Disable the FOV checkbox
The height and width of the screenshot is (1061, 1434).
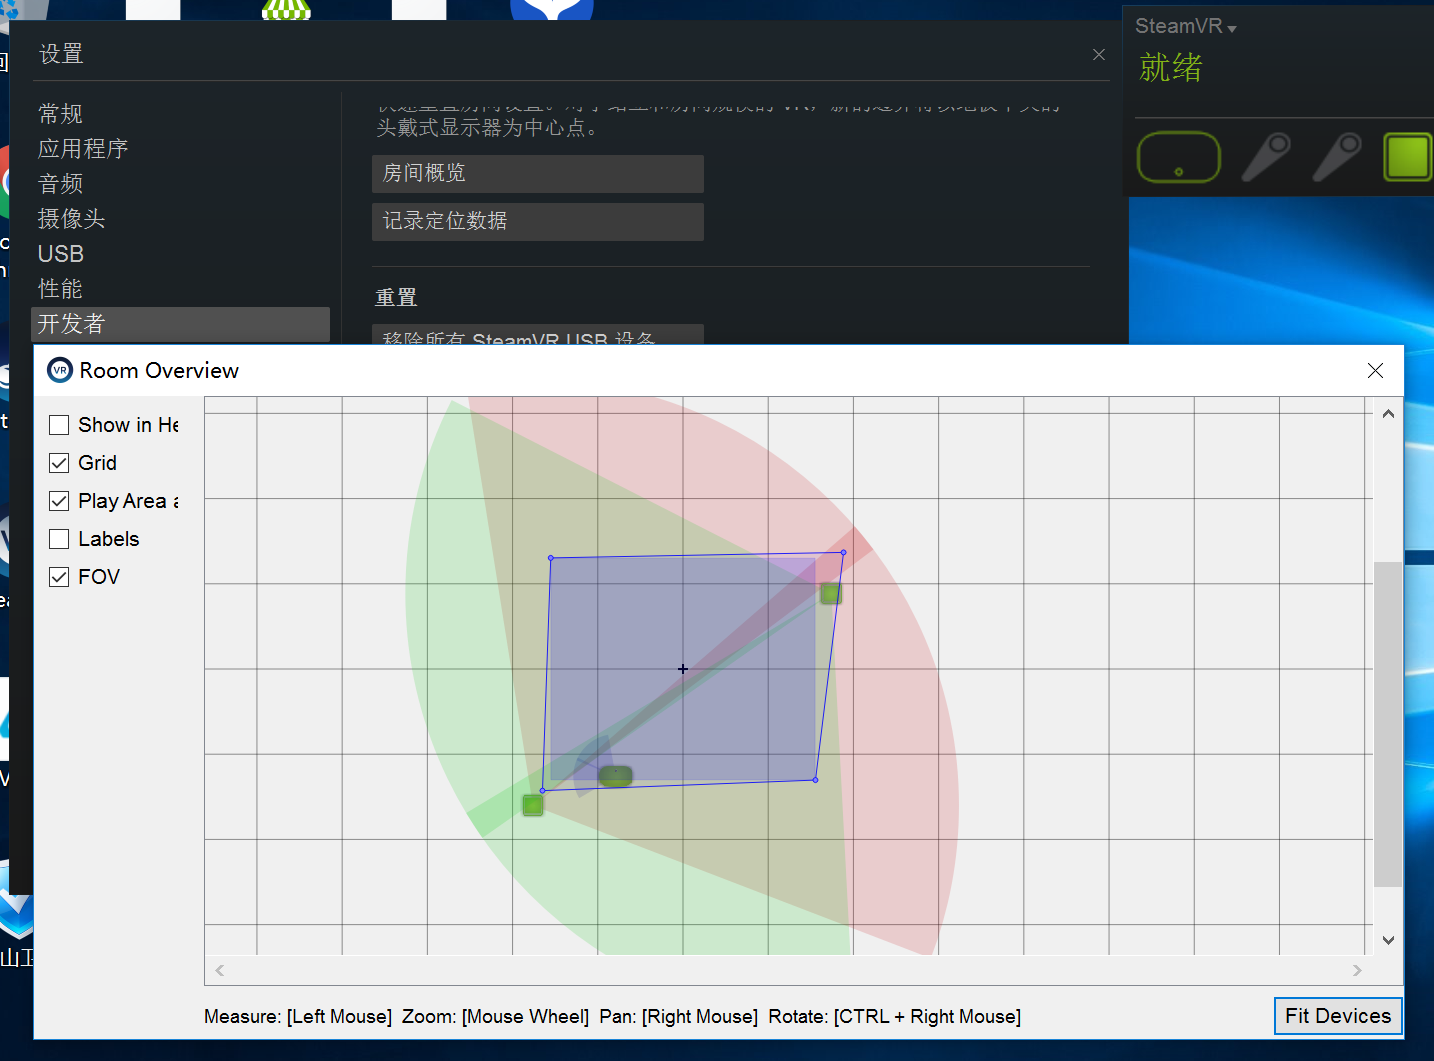tap(59, 577)
